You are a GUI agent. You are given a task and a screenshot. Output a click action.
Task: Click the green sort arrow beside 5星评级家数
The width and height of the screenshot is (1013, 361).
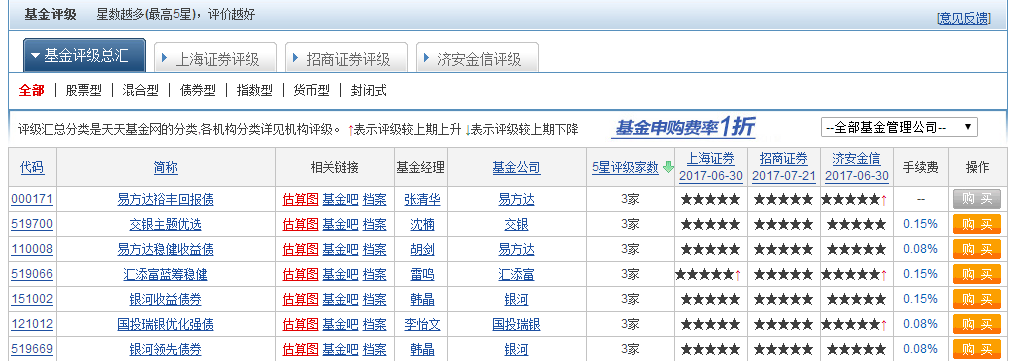click(x=668, y=167)
